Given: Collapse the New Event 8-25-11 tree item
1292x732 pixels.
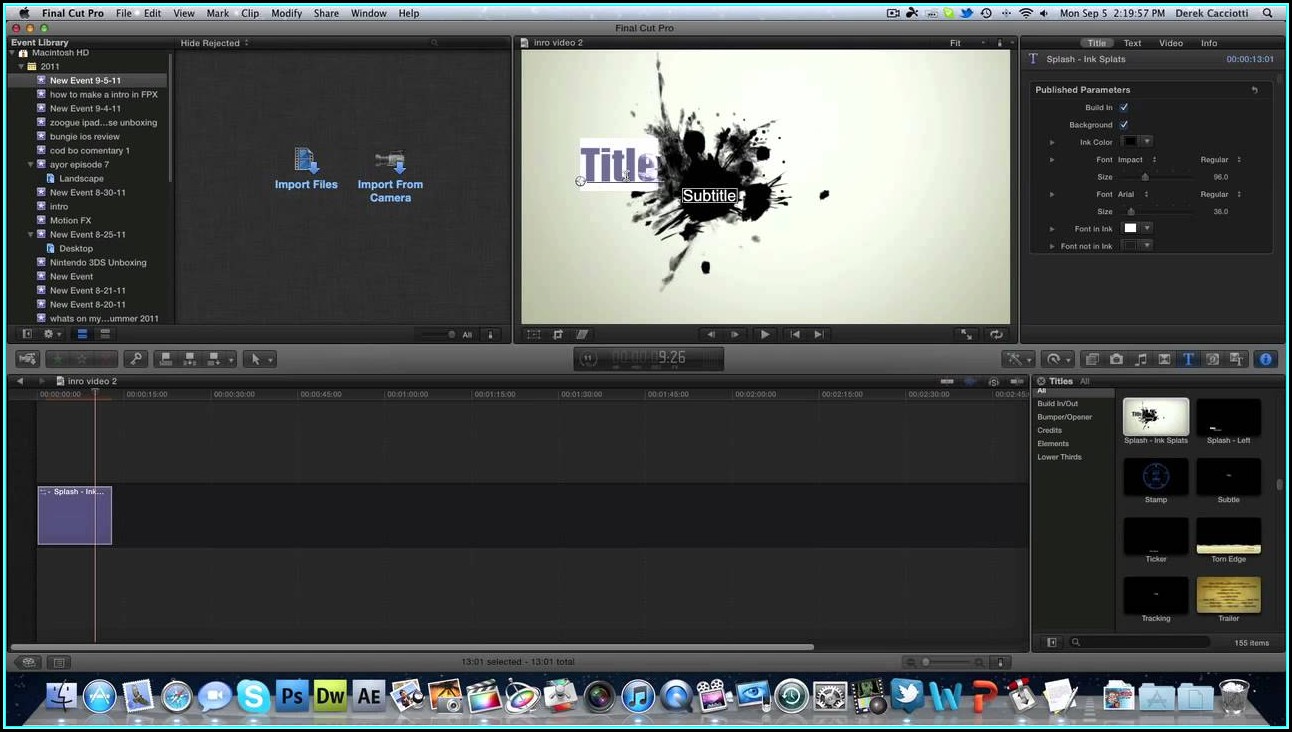Looking at the screenshot, I should tap(31, 234).
